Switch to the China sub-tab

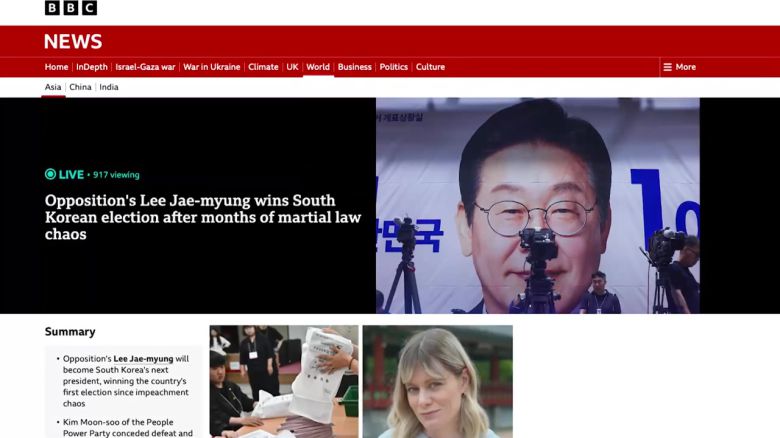pos(80,87)
